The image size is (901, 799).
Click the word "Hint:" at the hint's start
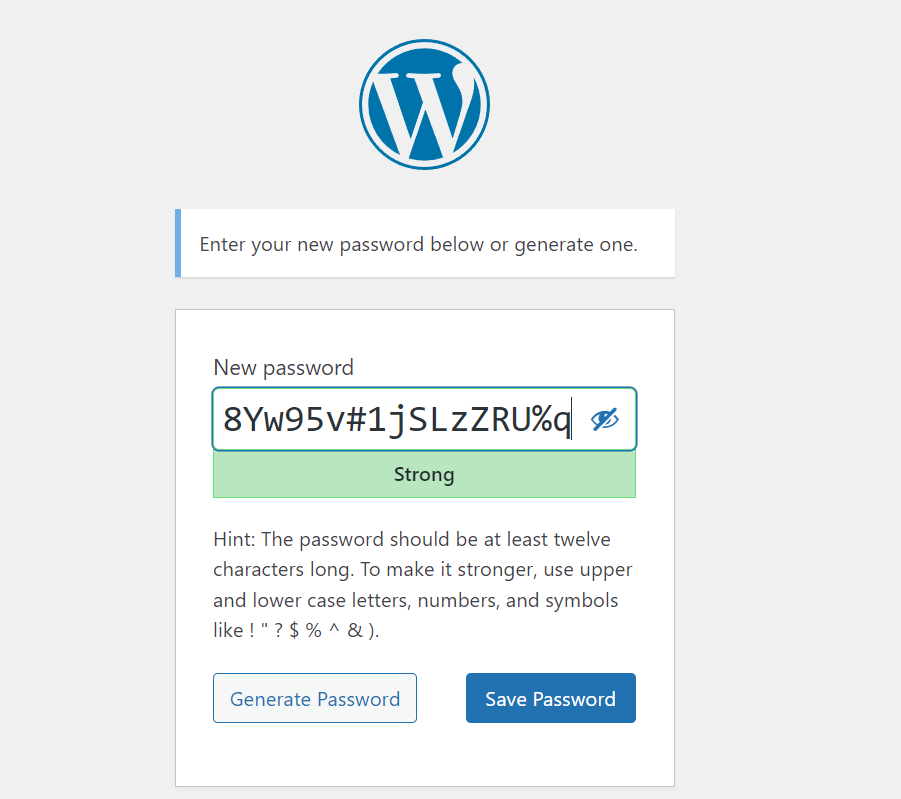[x=235, y=540]
